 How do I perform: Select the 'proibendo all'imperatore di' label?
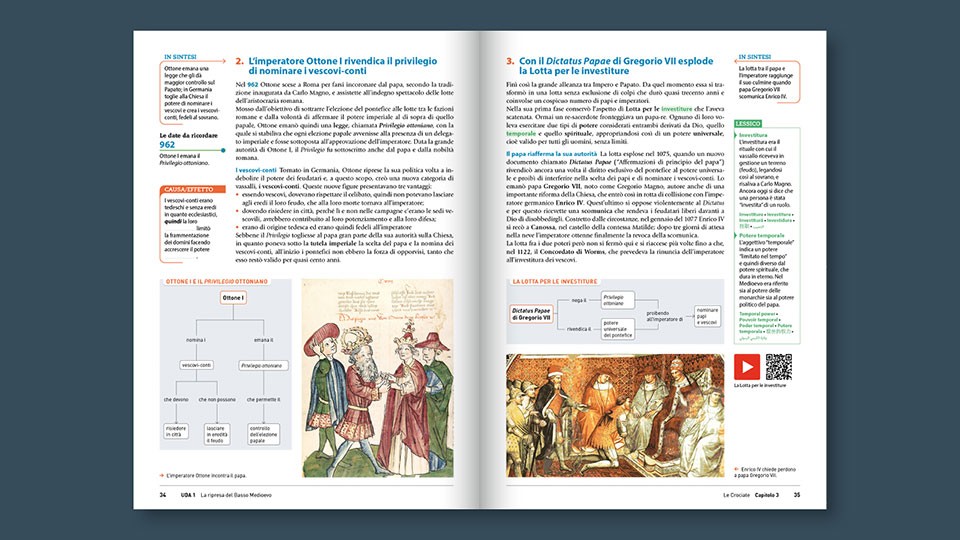[x=664, y=316]
